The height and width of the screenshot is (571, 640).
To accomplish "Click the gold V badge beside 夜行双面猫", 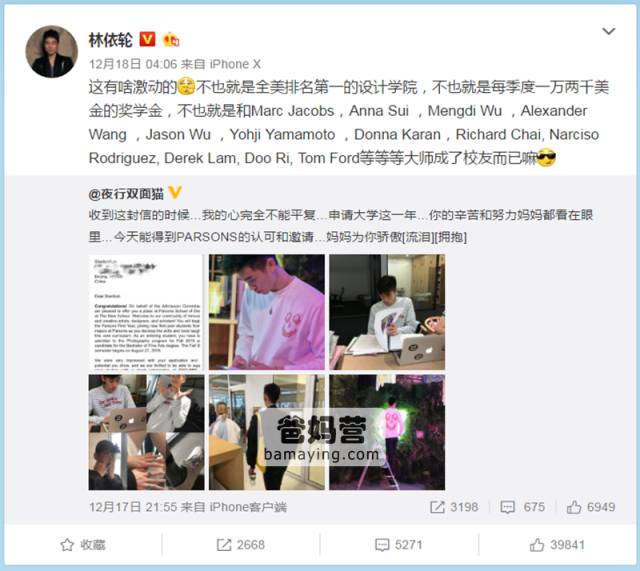I will pyautogui.click(x=175, y=192).
